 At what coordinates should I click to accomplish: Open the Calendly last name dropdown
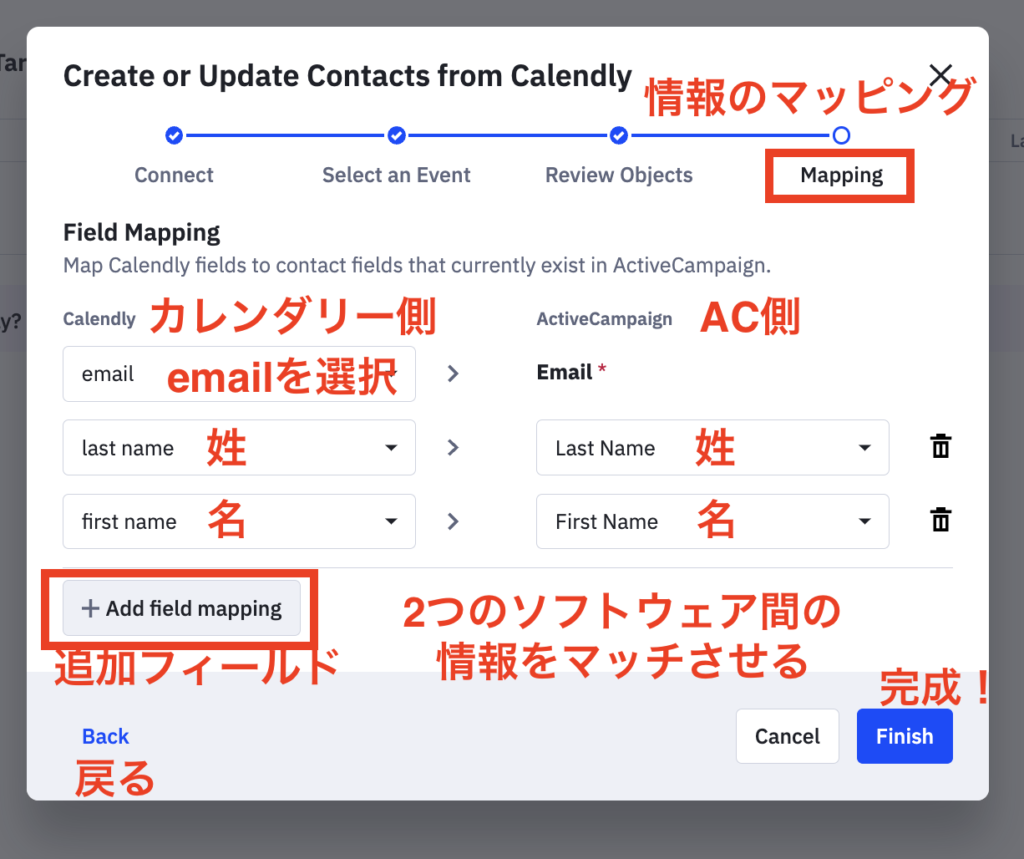pyautogui.click(x=239, y=447)
